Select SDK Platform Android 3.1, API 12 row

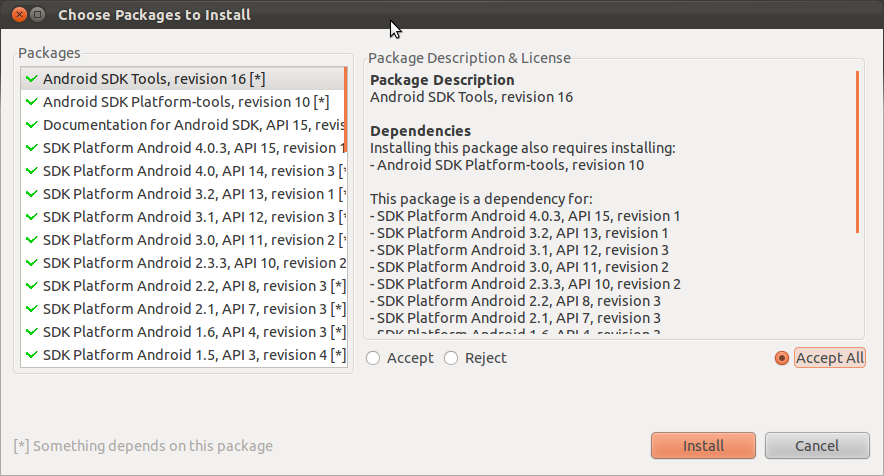184,217
